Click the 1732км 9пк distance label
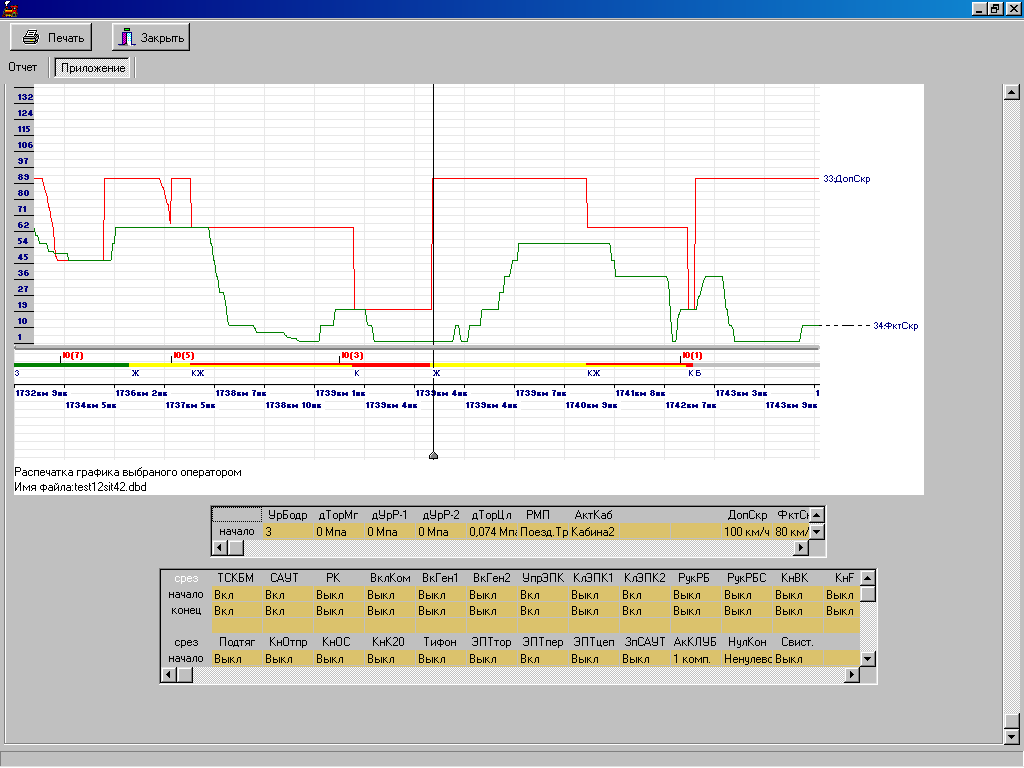The image size is (1024, 768). click(40, 393)
